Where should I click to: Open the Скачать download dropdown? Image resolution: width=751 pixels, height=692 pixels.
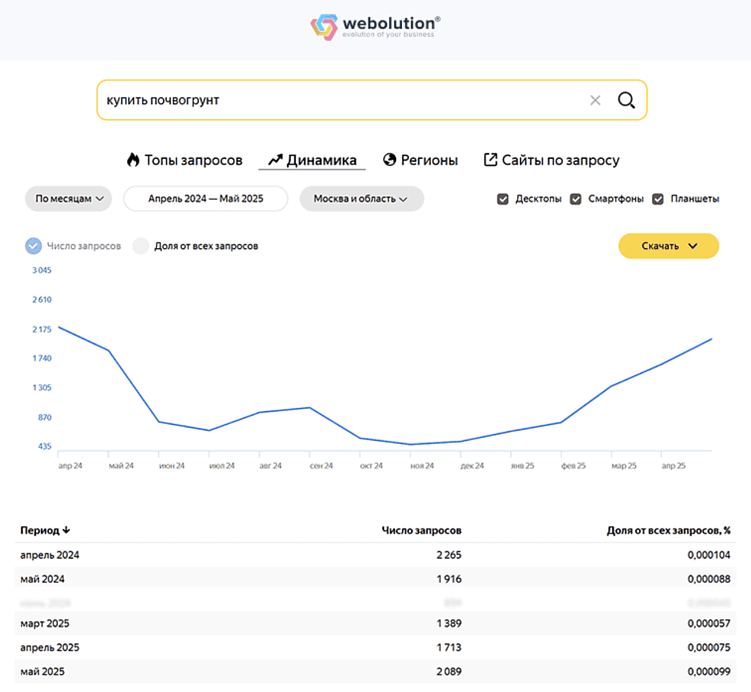668,246
